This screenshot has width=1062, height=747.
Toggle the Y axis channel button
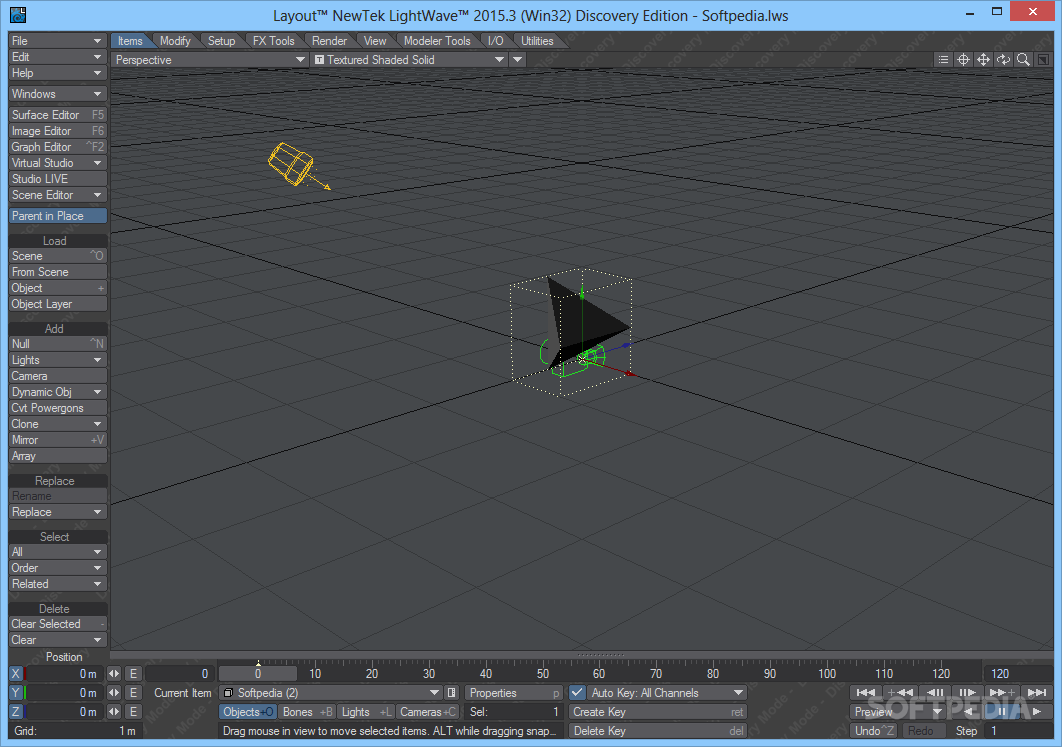pyautogui.click(x=17, y=692)
